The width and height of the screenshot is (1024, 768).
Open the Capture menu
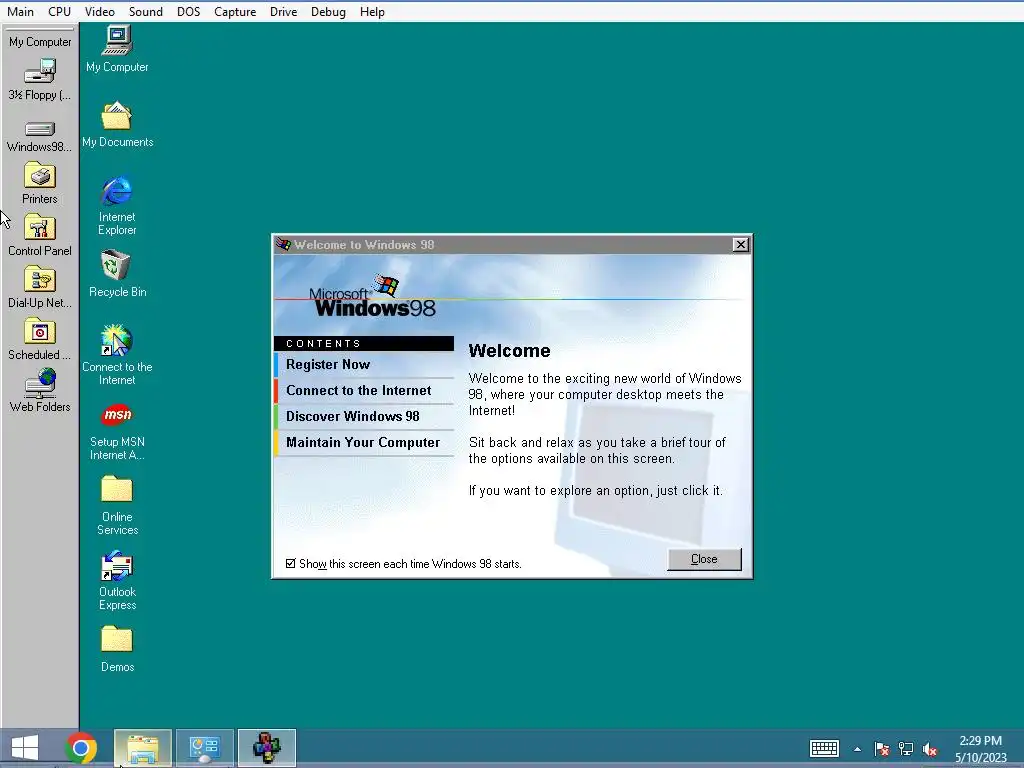tap(235, 12)
